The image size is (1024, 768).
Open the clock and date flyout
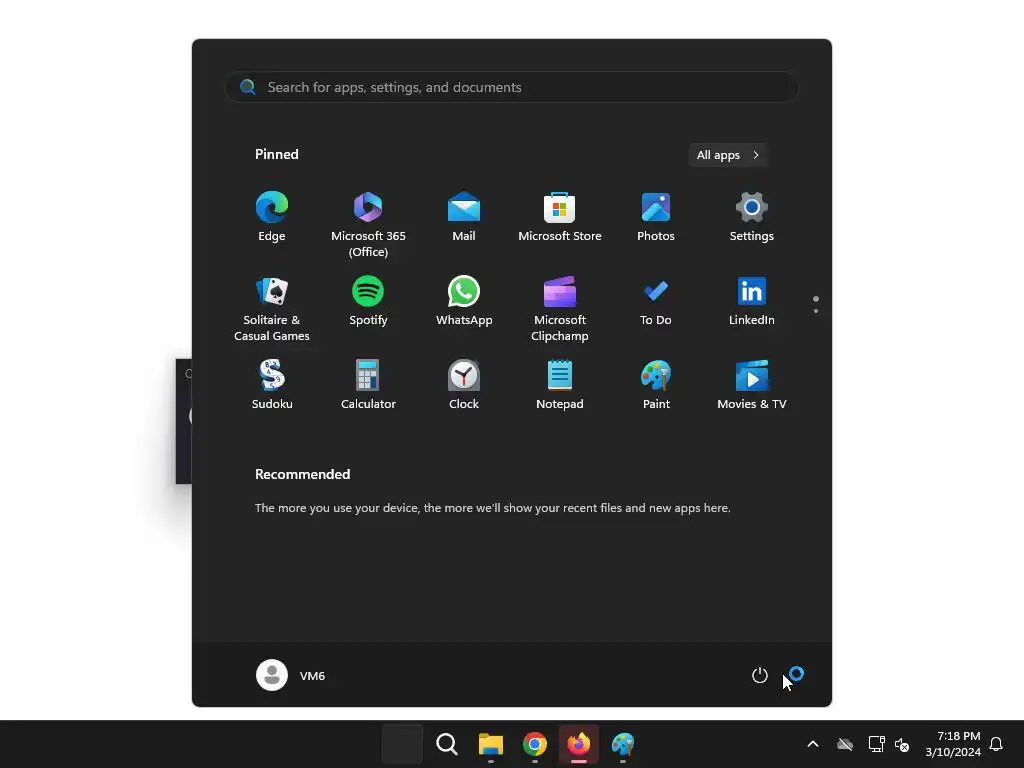[x=953, y=744]
